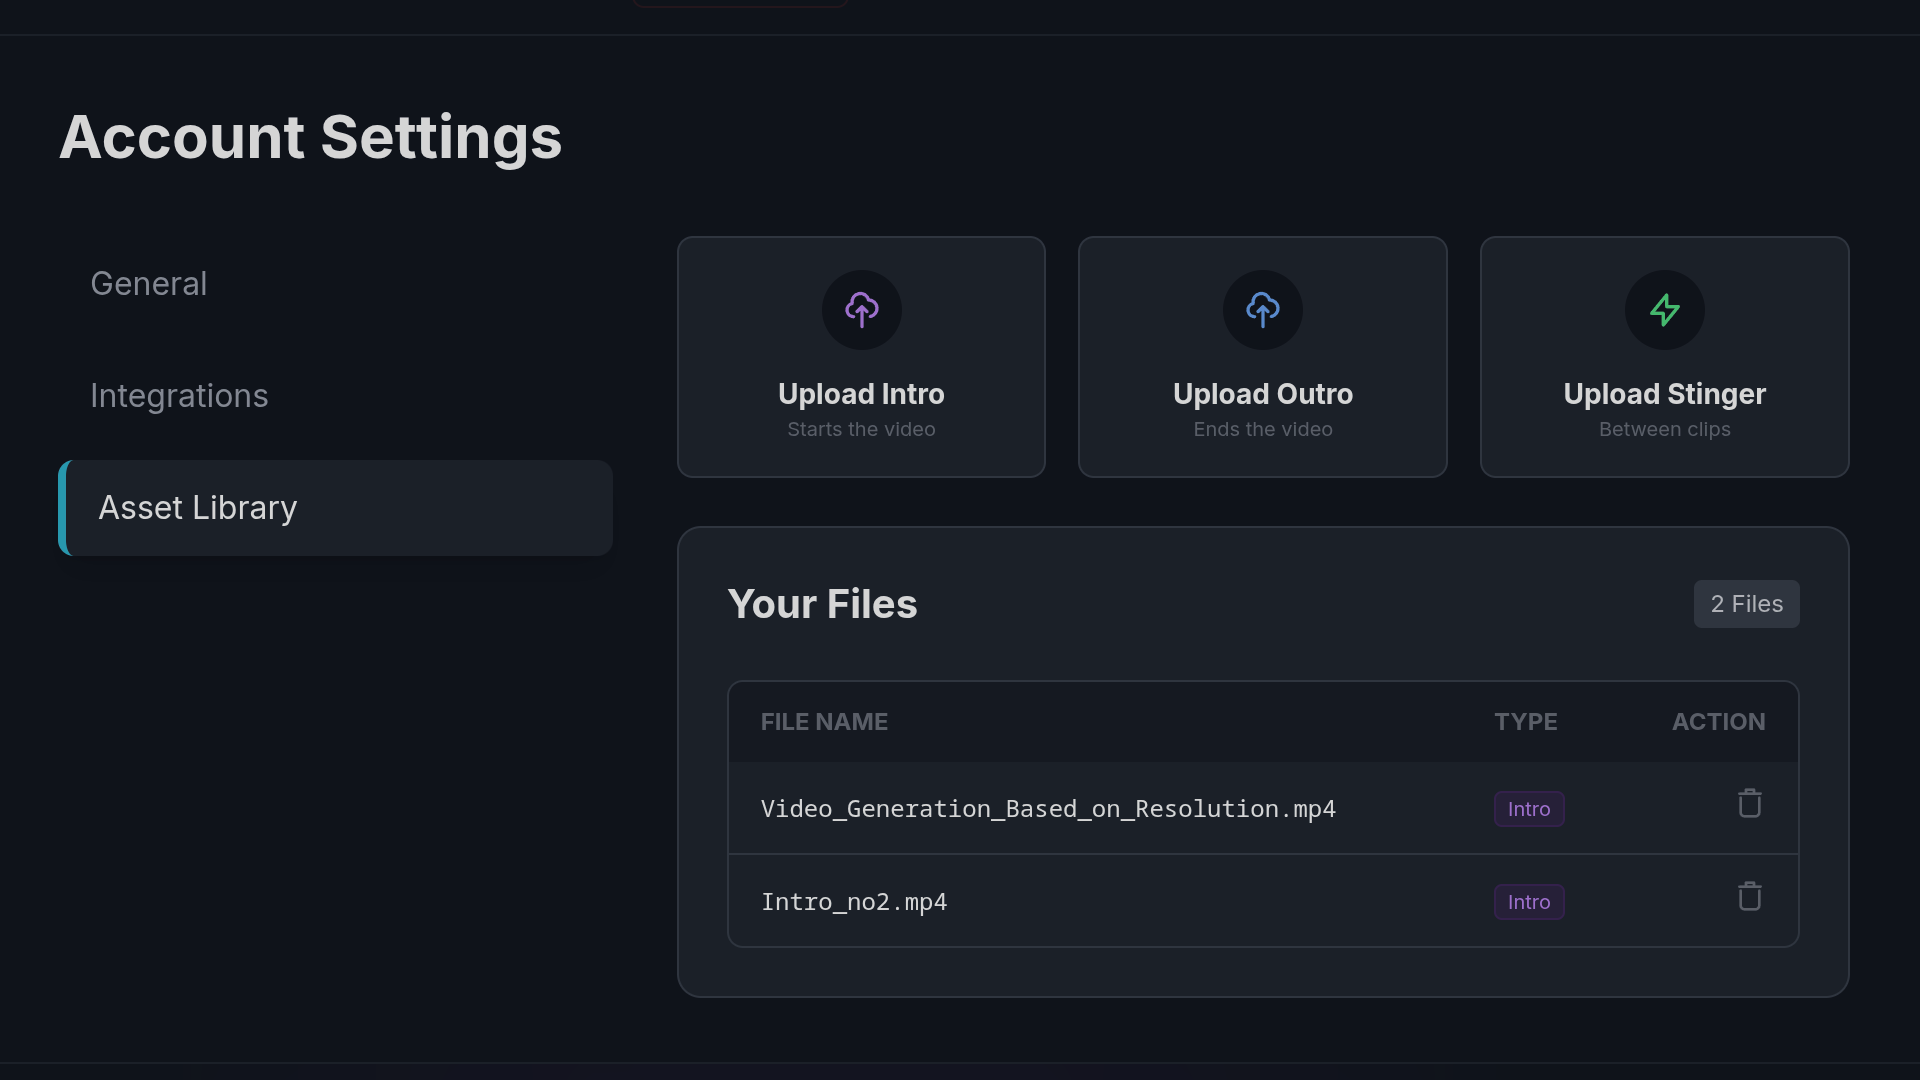Screen dimensions: 1920x1080
Task: Click the TYPE column header
Action: (x=1526, y=721)
